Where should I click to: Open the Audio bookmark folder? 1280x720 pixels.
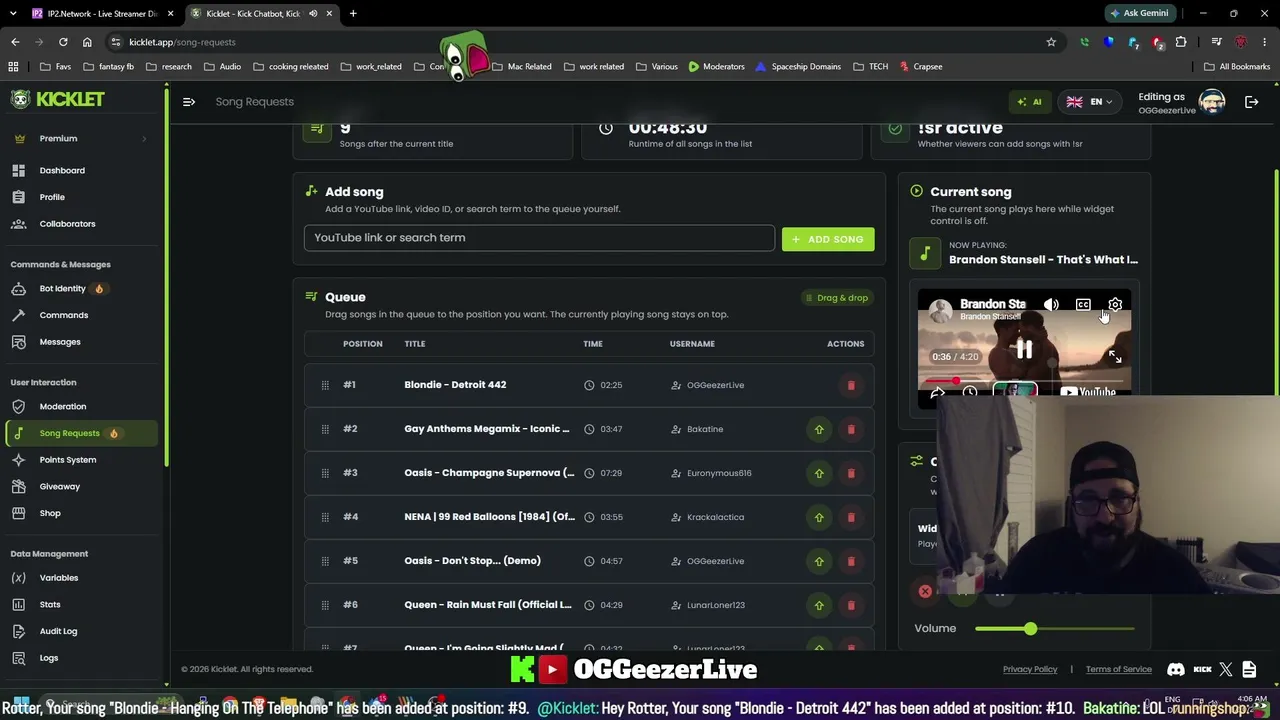222,67
